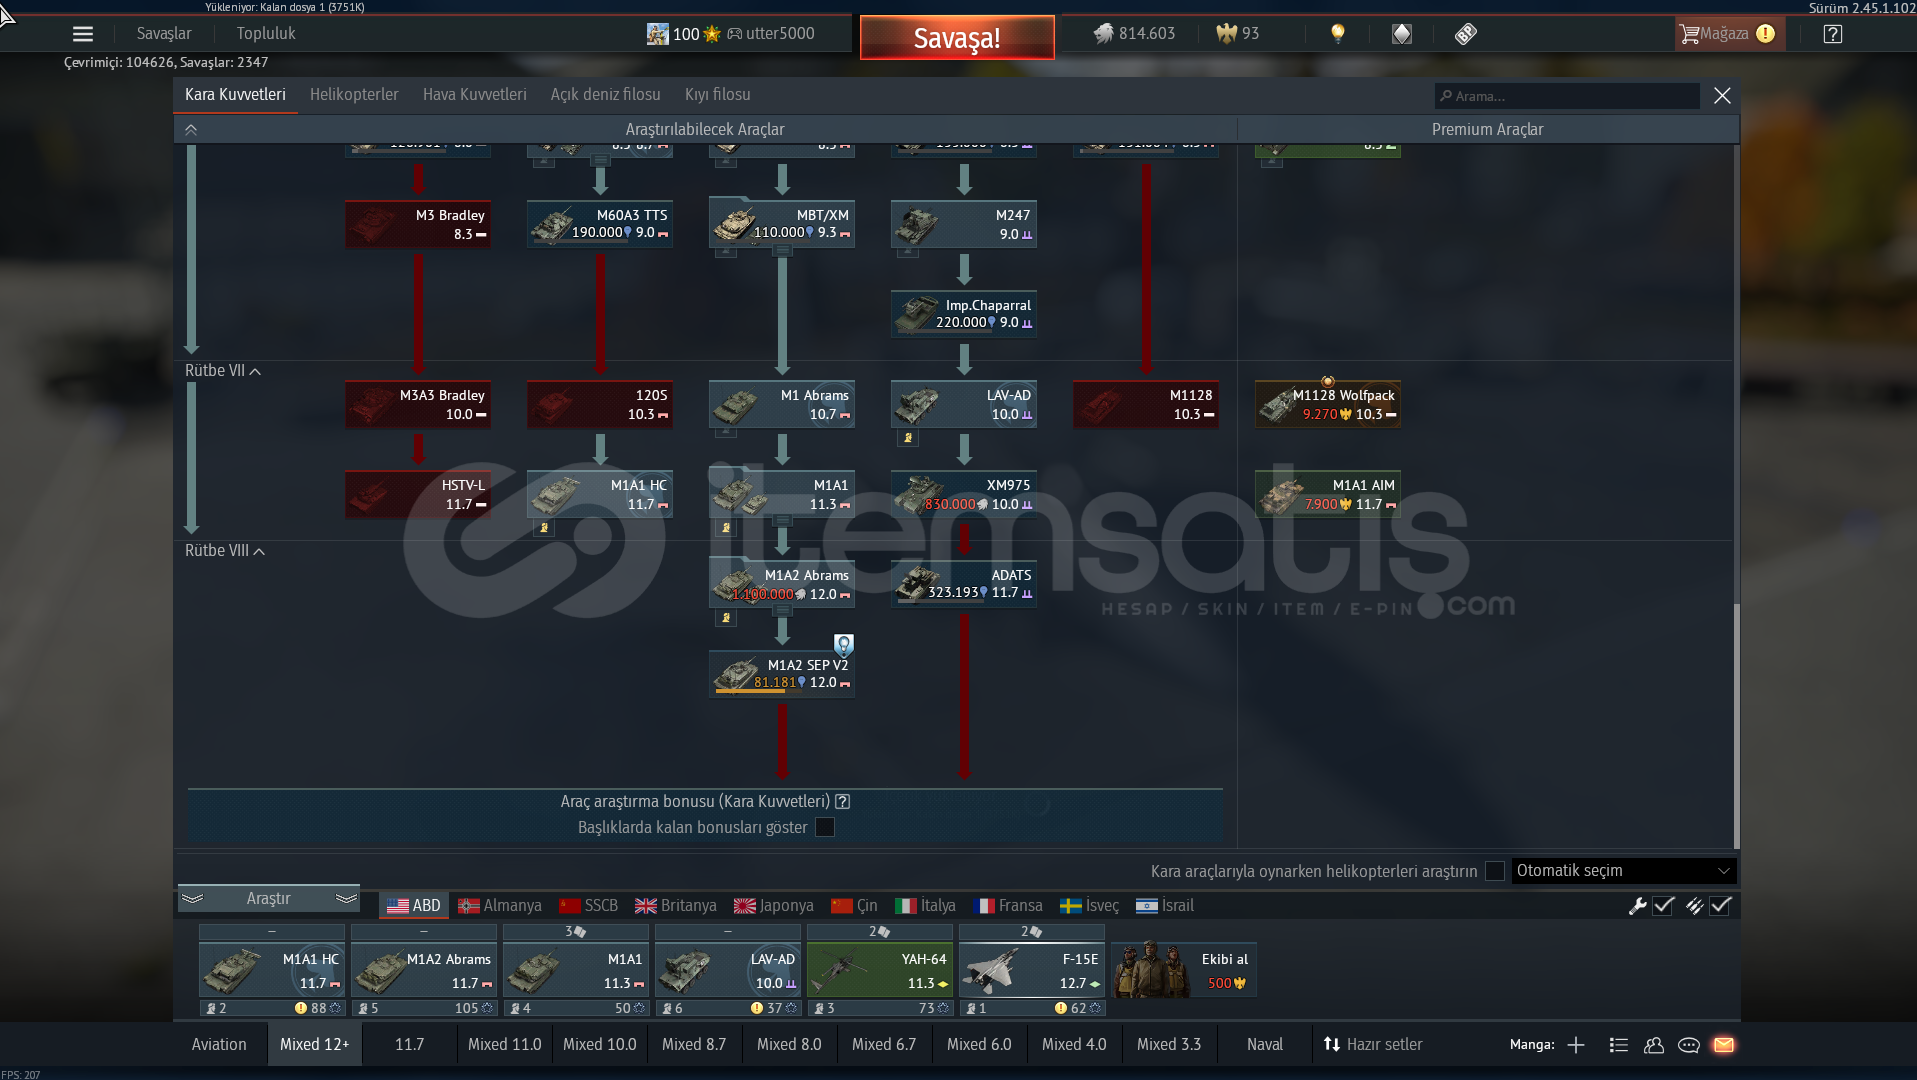Screen dimensions: 1917x1080
Task: Expand the M1A1 vehicle group folder
Action: click(x=782, y=520)
